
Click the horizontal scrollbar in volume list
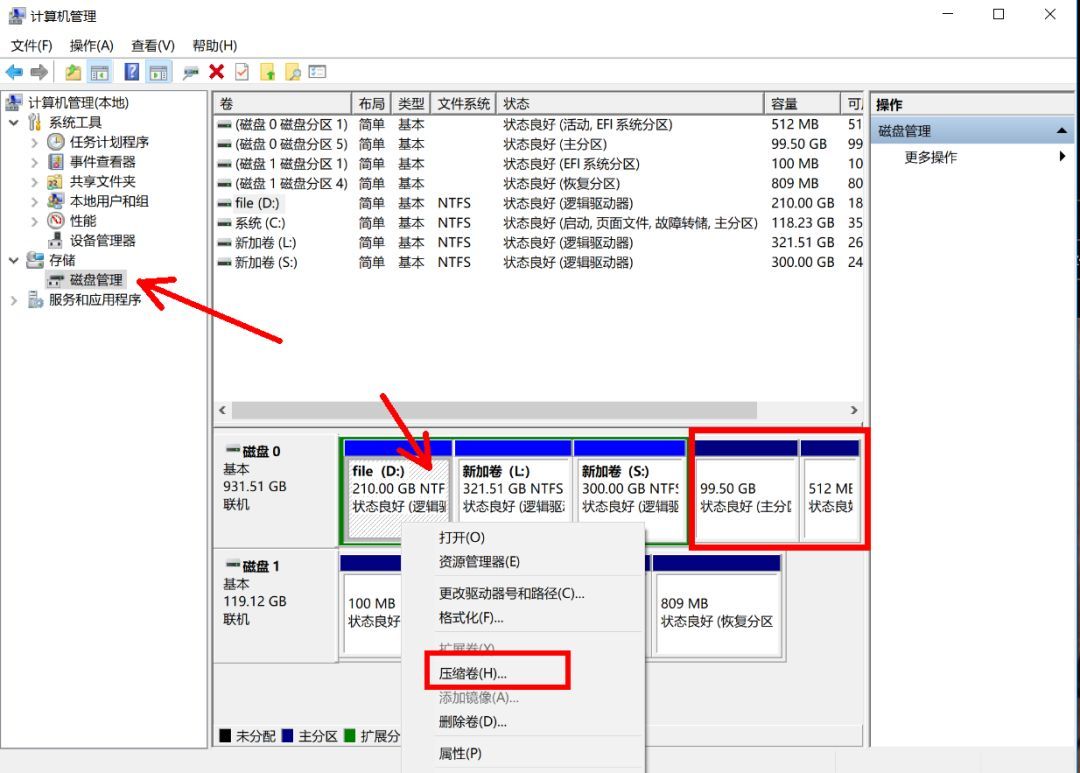tap(494, 410)
